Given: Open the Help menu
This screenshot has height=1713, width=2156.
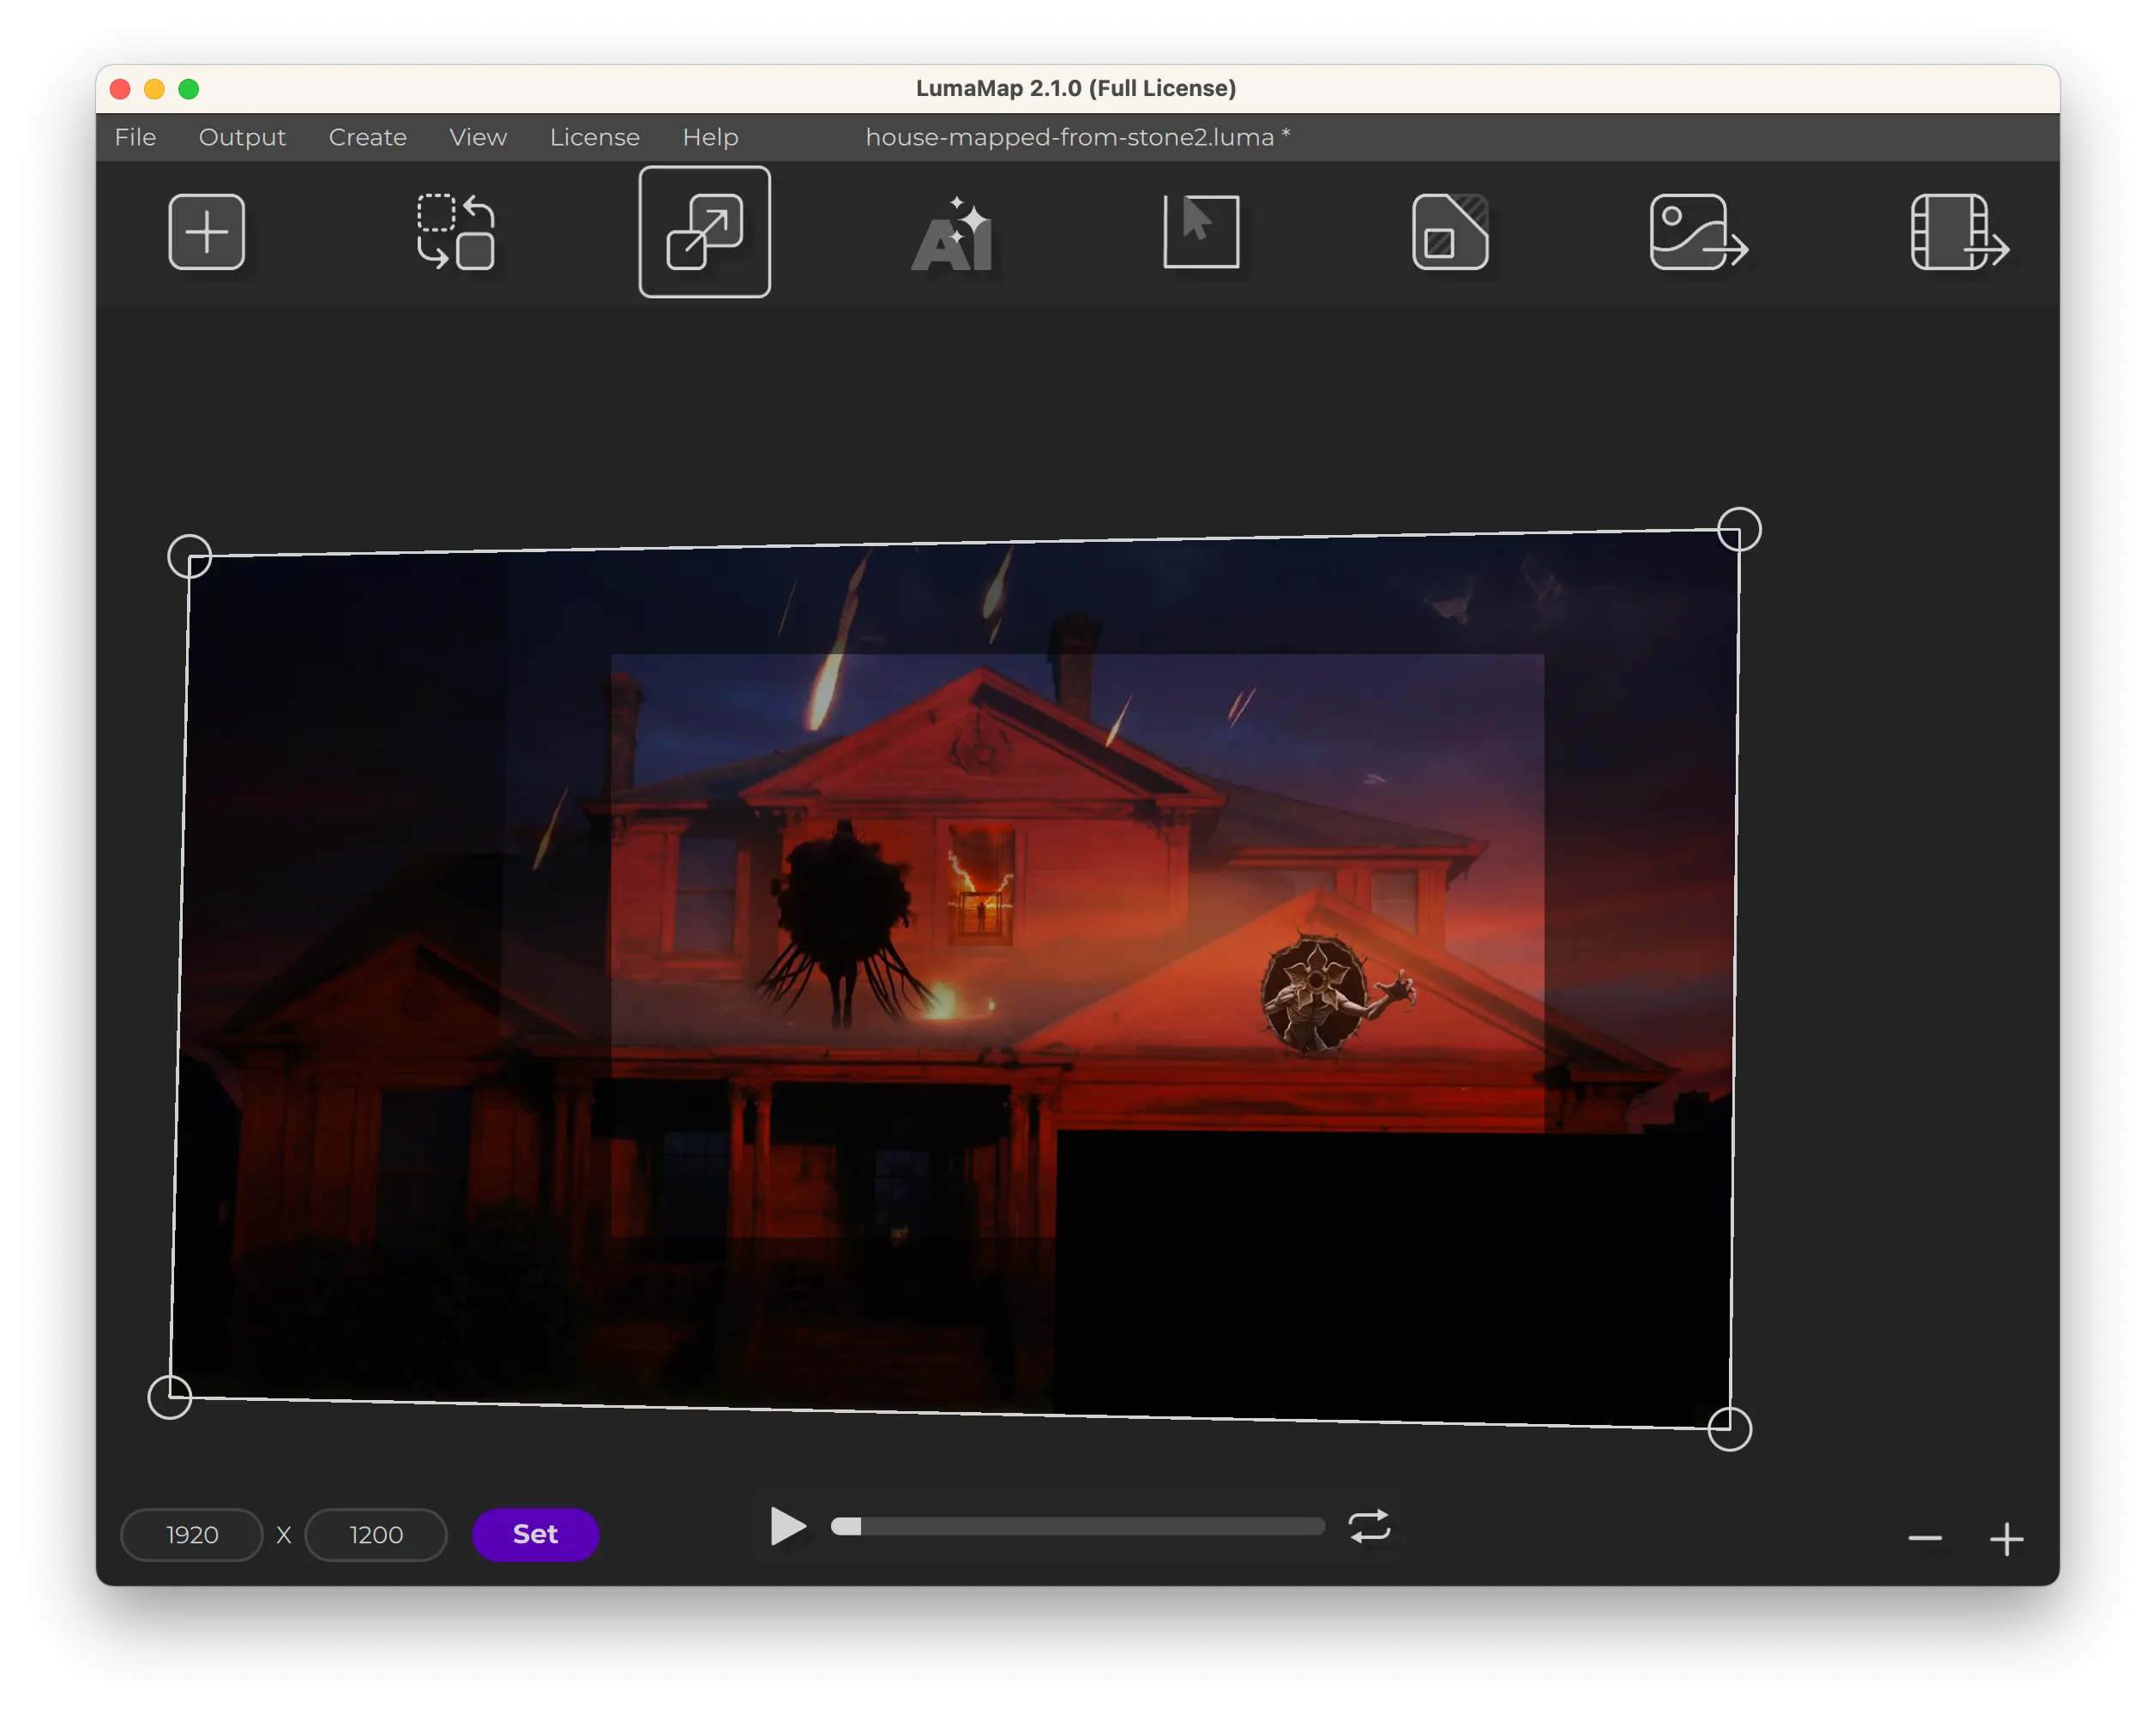Looking at the screenshot, I should point(710,137).
